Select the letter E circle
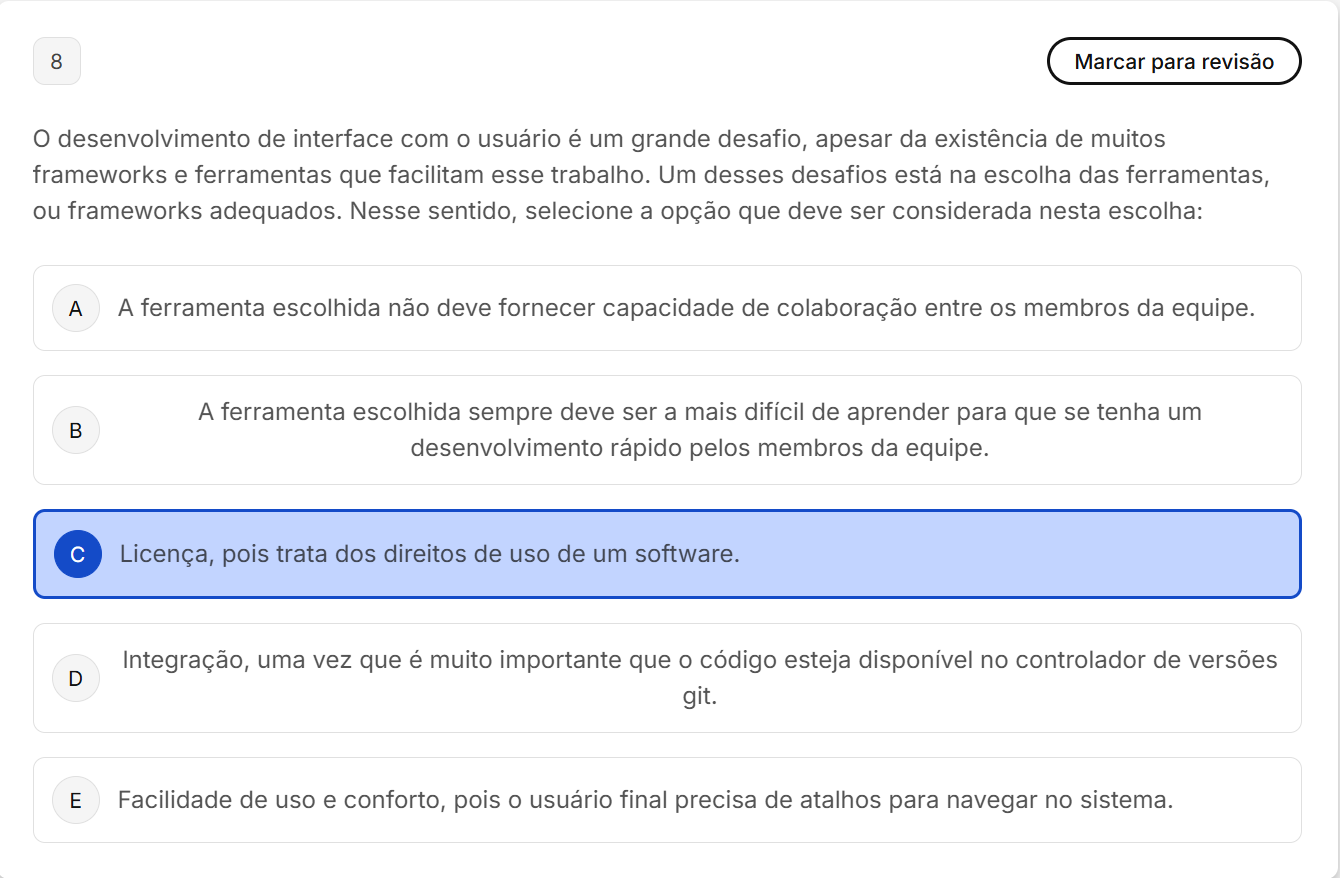 click(x=76, y=800)
